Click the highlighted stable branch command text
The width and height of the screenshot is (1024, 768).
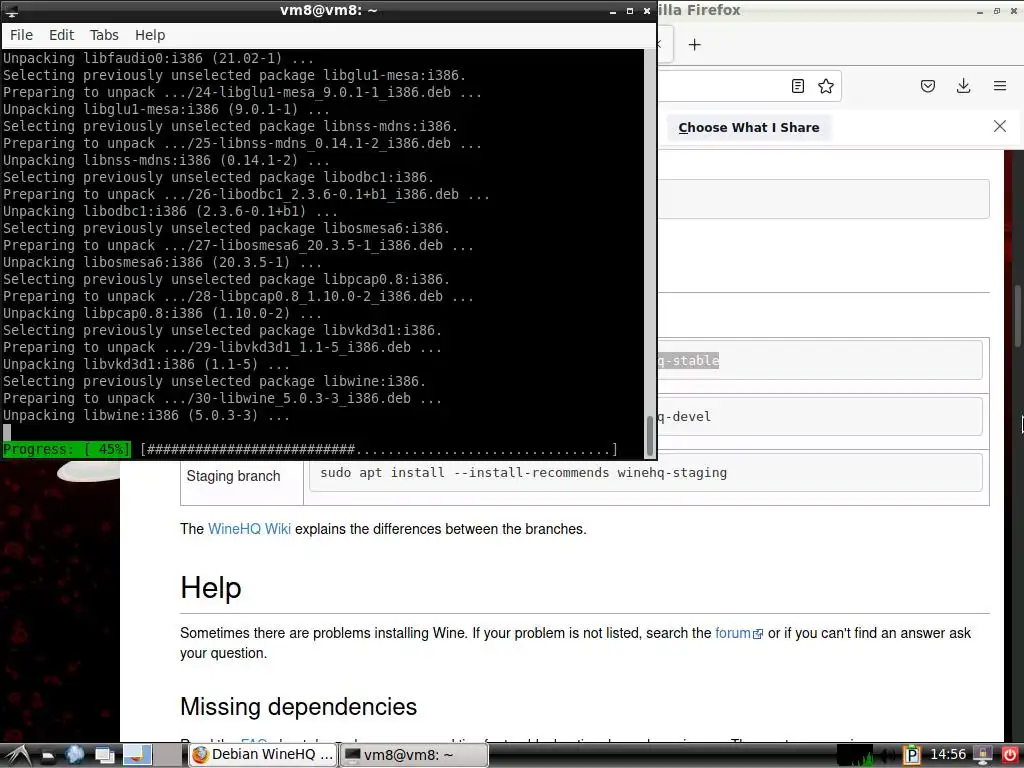689,360
